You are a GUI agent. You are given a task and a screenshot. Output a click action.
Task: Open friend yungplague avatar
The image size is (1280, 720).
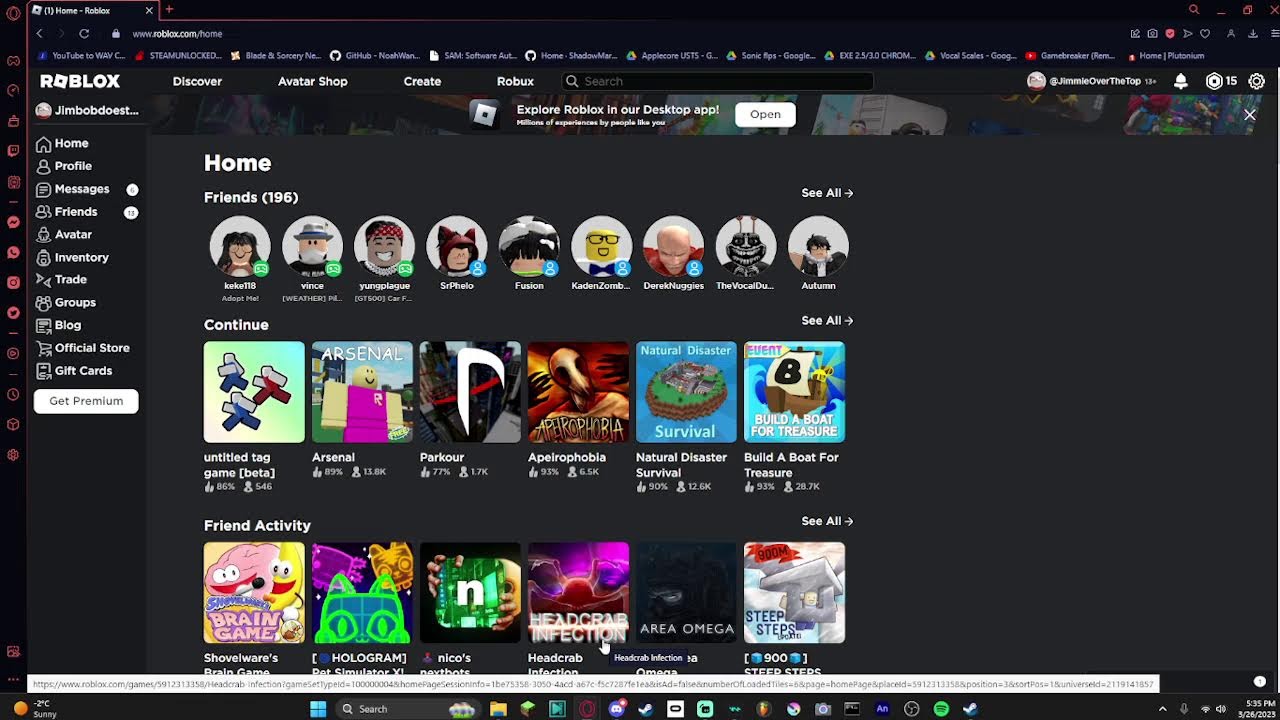coord(384,246)
